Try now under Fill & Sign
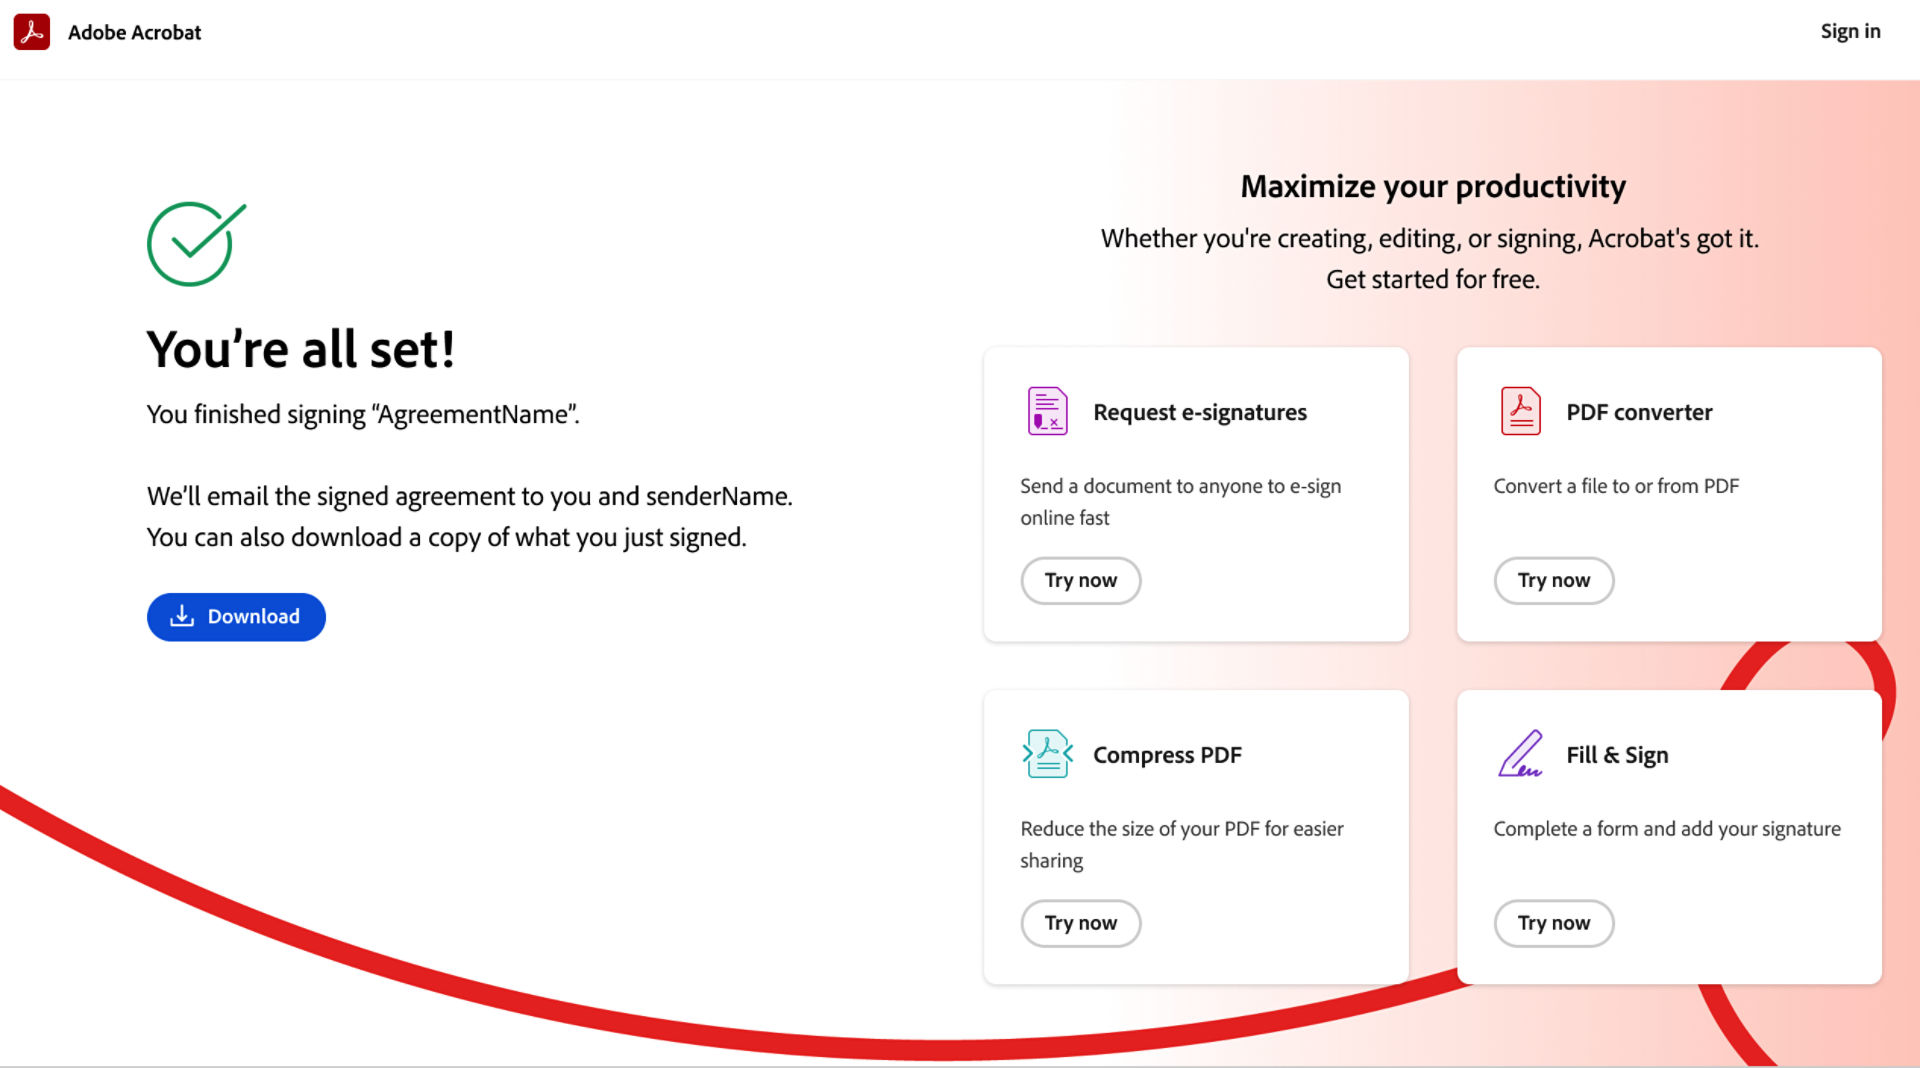The height and width of the screenshot is (1068, 1920). click(x=1553, y=923)
